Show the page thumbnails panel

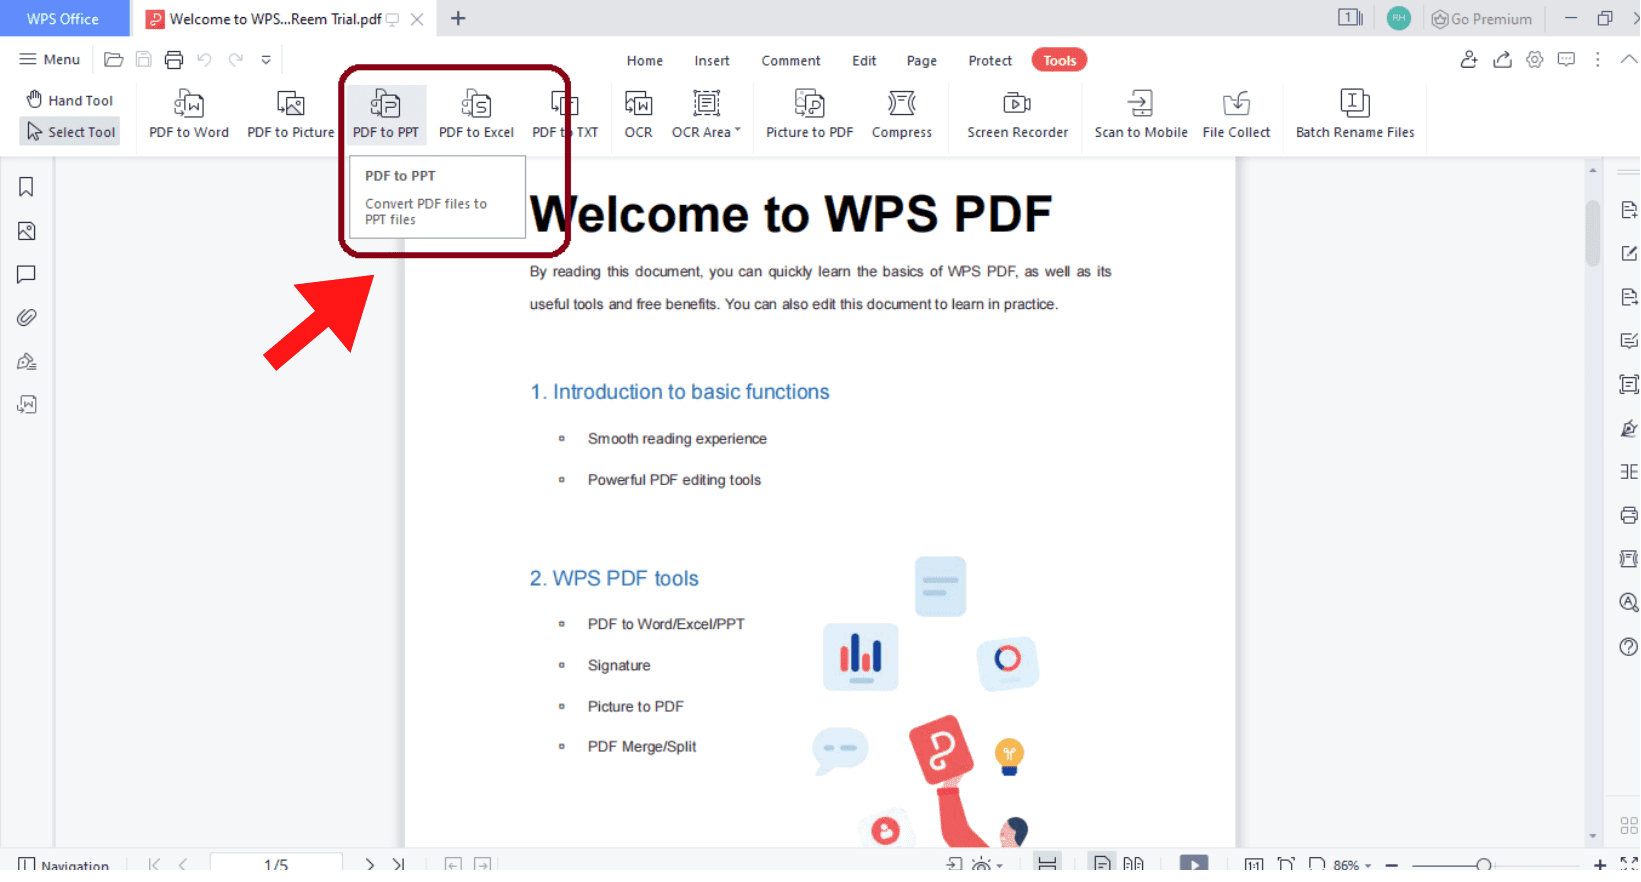(x=26, y=231)
